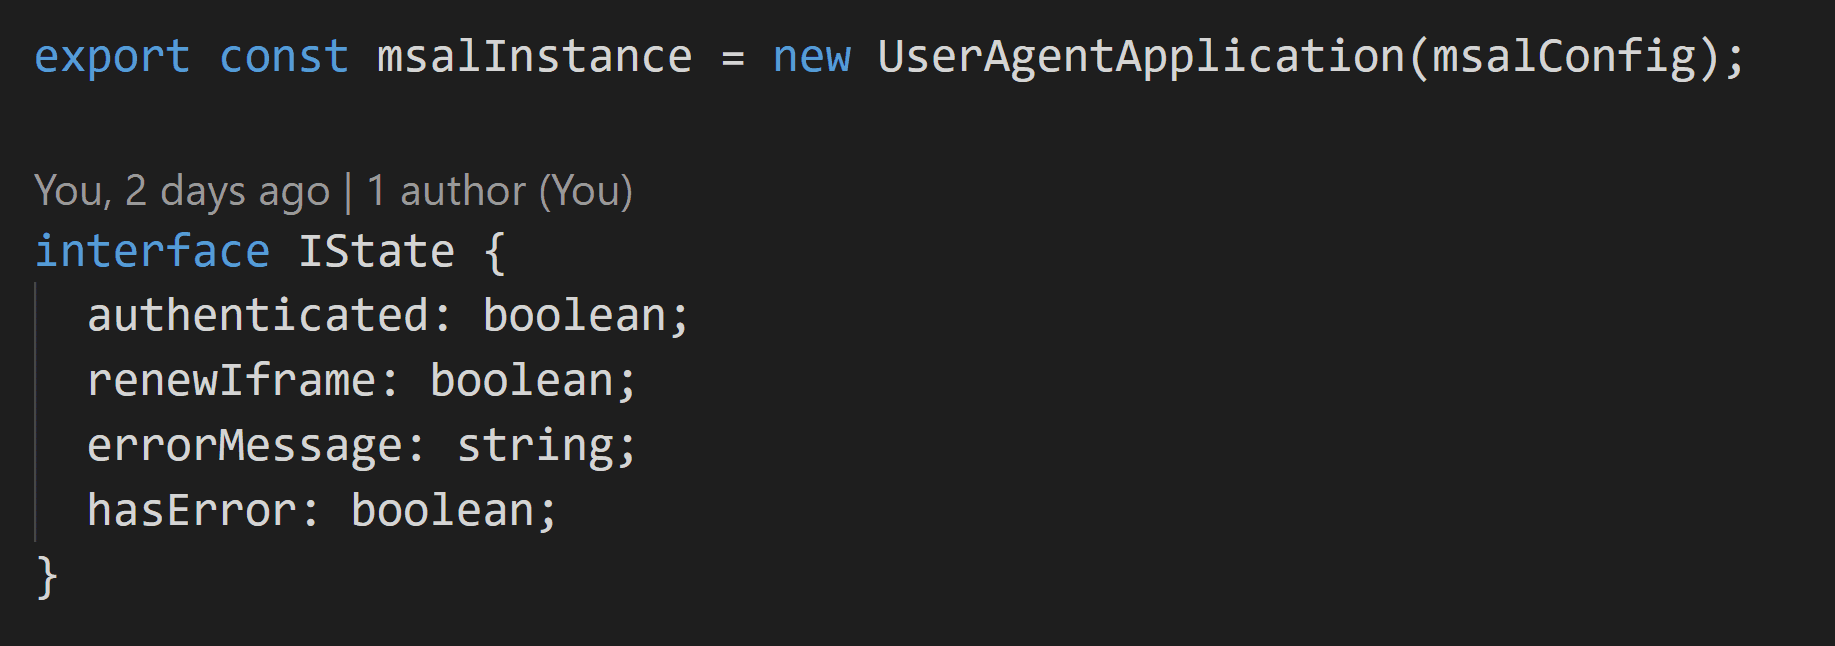Open the 'You, 2 days ago' CodeLens
The image size is (1835, 646).
click(x=182, y=190)
